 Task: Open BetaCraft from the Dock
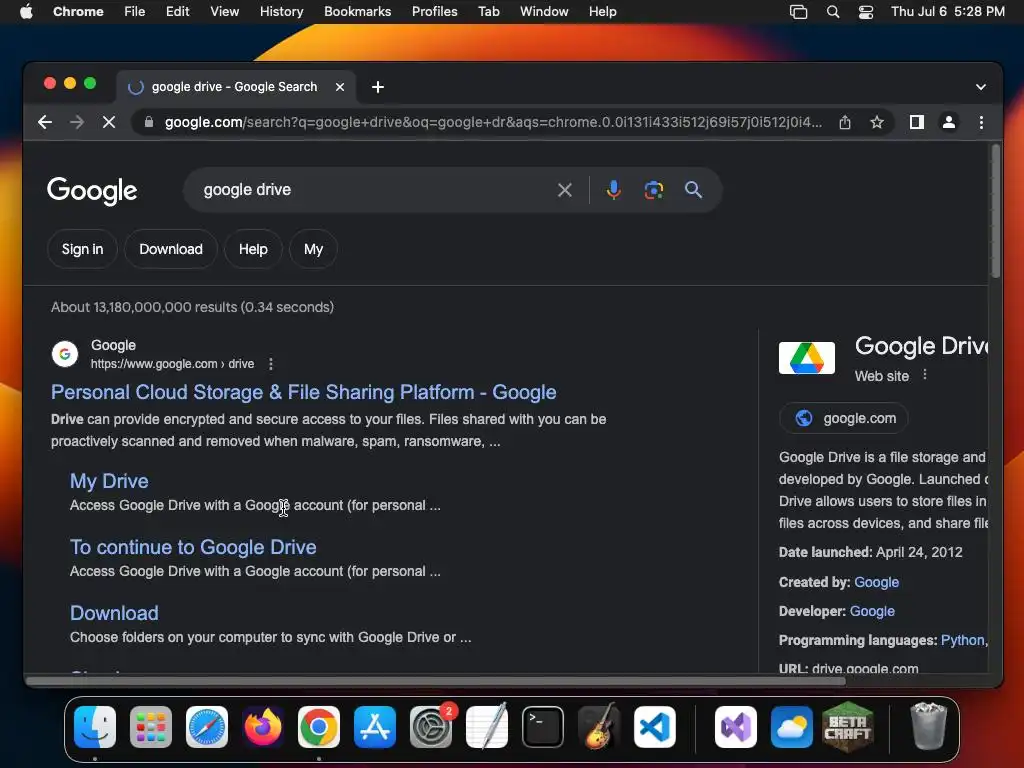(x=848, y=727)
